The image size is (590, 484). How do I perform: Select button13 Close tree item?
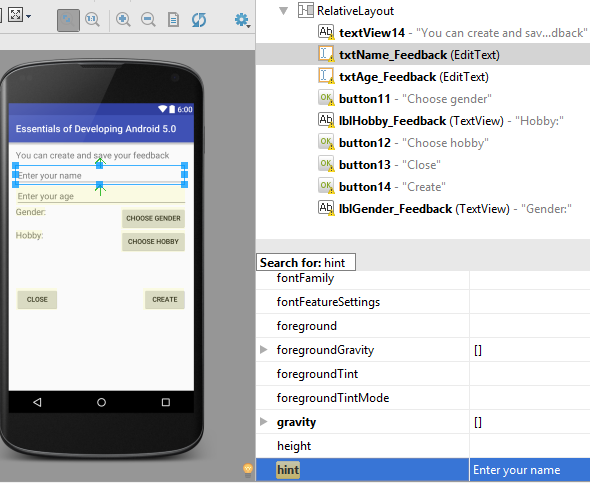tap(423, 164)
